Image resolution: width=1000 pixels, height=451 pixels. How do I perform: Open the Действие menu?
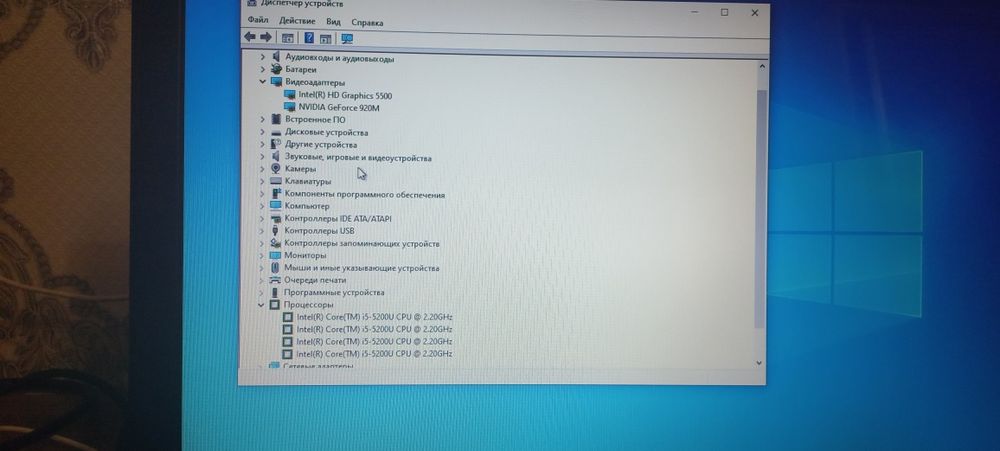[x=297, y=21]
